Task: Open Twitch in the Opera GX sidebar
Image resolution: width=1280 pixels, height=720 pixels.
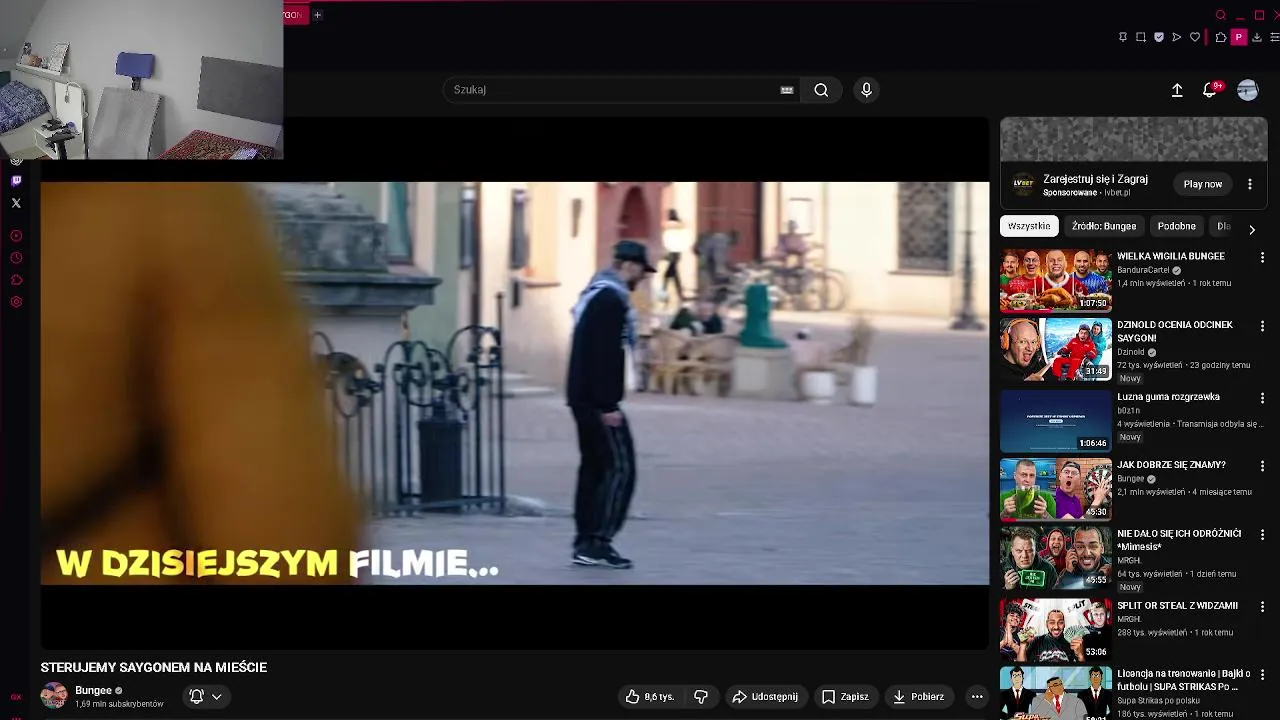Action: pyautogui.click(x=16, y=181)
